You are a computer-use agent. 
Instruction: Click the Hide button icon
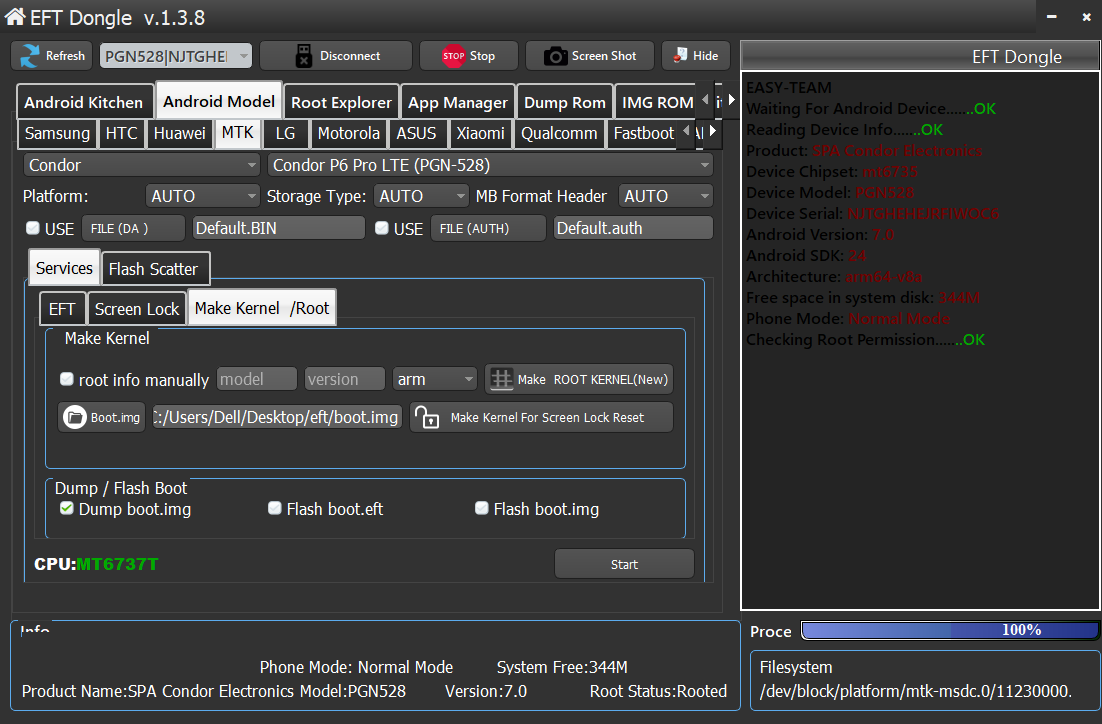point(680,55)
